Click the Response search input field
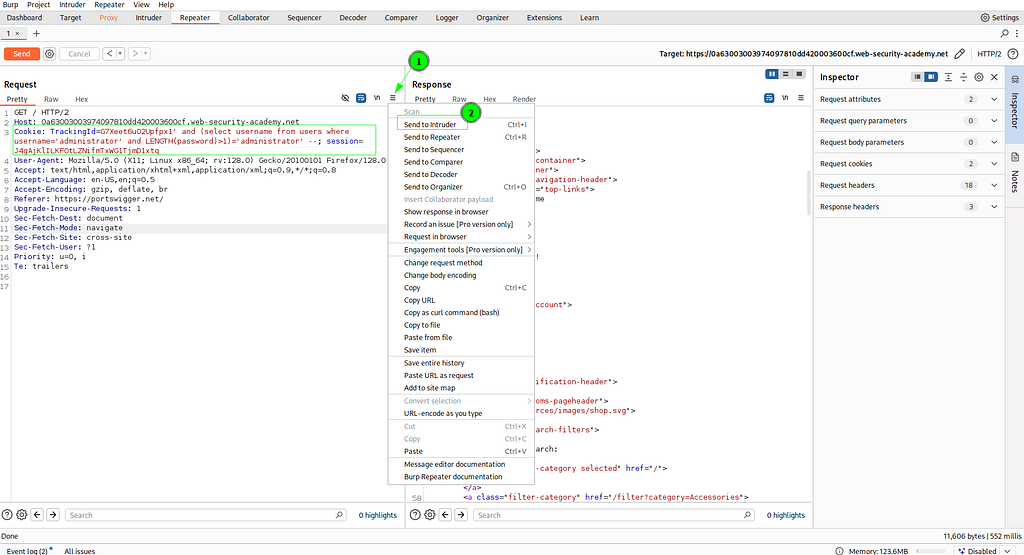The image size is (1024, 555). [x=614, y=515]
